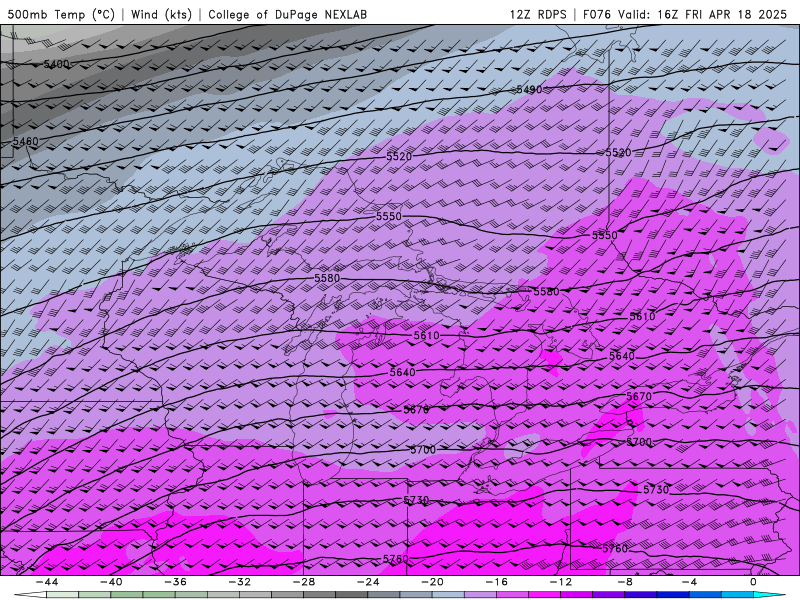Click the eastern 5640 contour label
800x600 pixels.
[x=622, y=356]
